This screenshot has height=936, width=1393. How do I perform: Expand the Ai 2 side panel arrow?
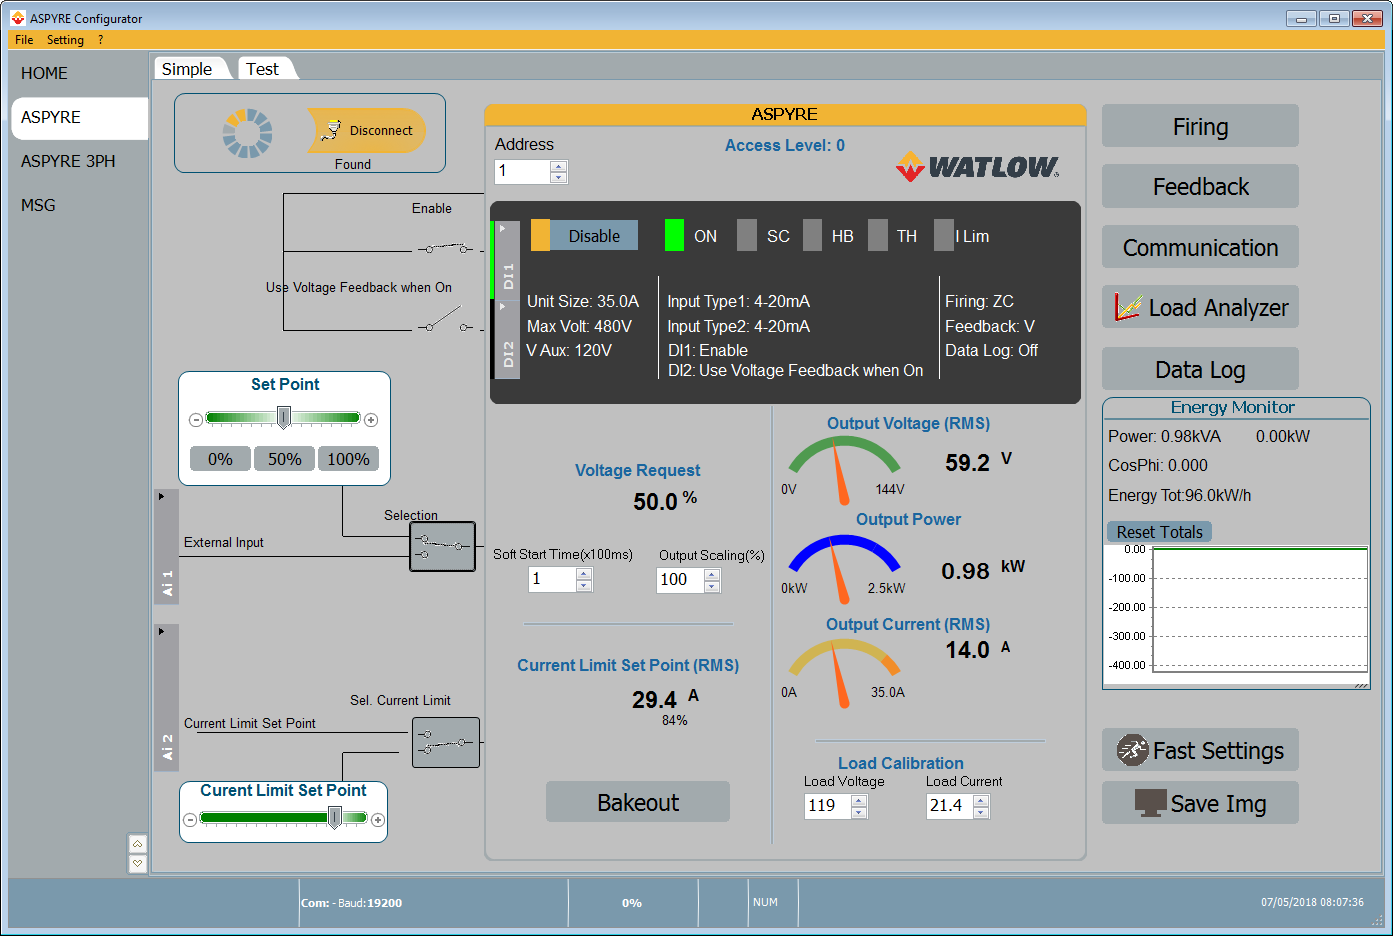162,632
